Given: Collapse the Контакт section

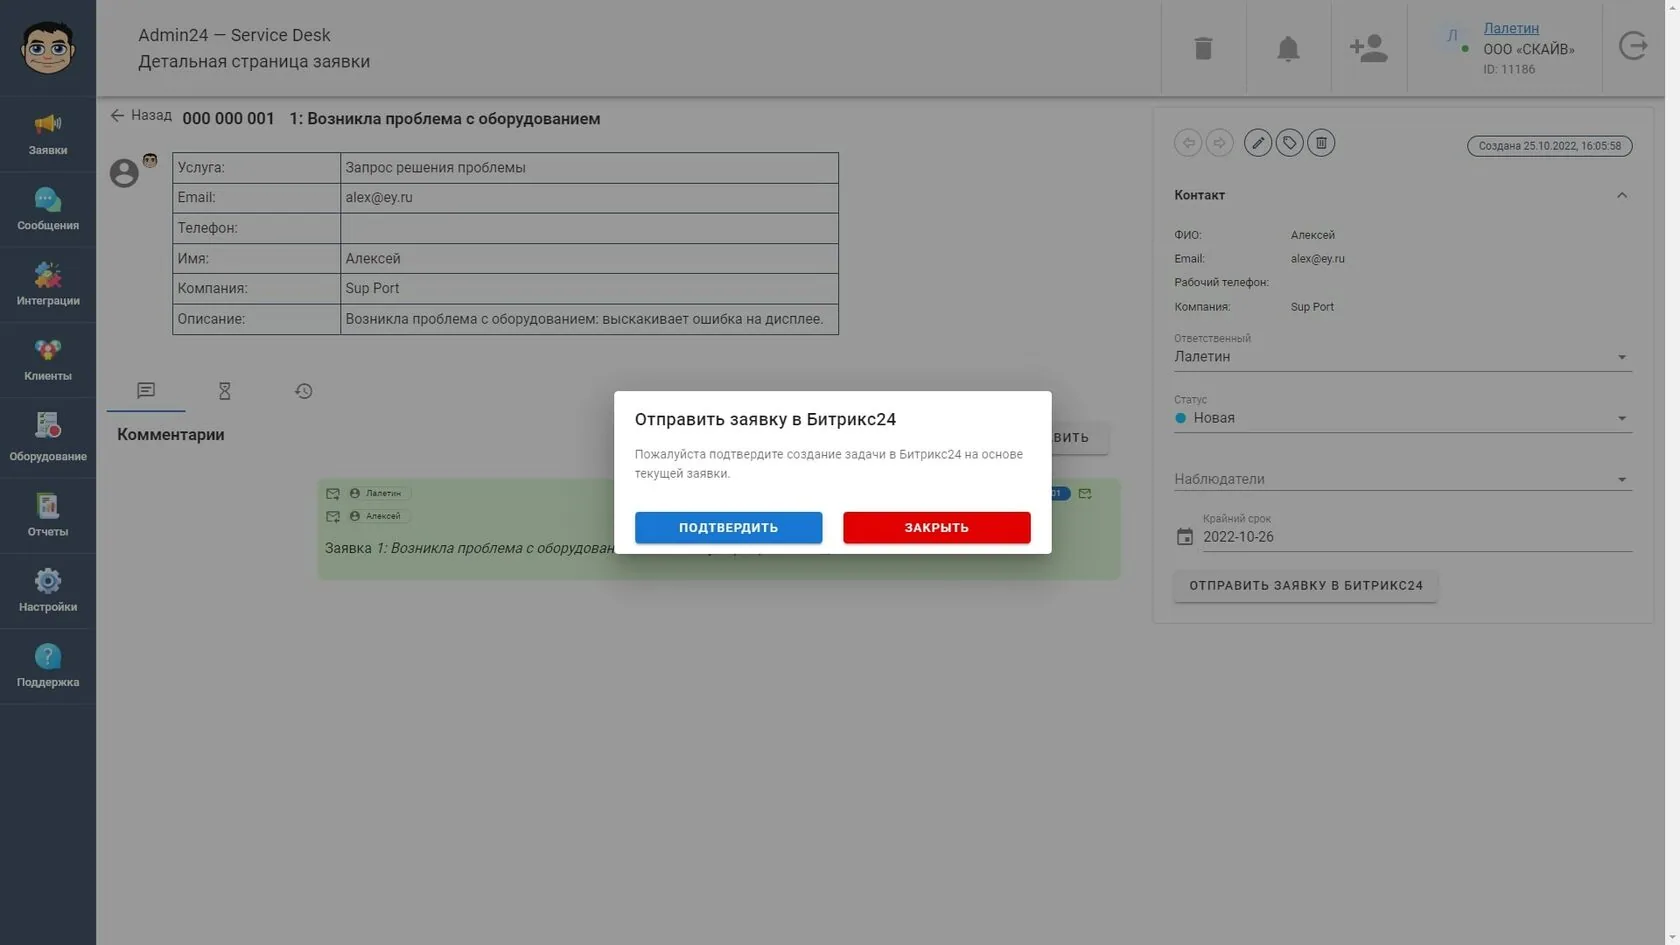Looking at the screenshot, I should click(1622, 195).
